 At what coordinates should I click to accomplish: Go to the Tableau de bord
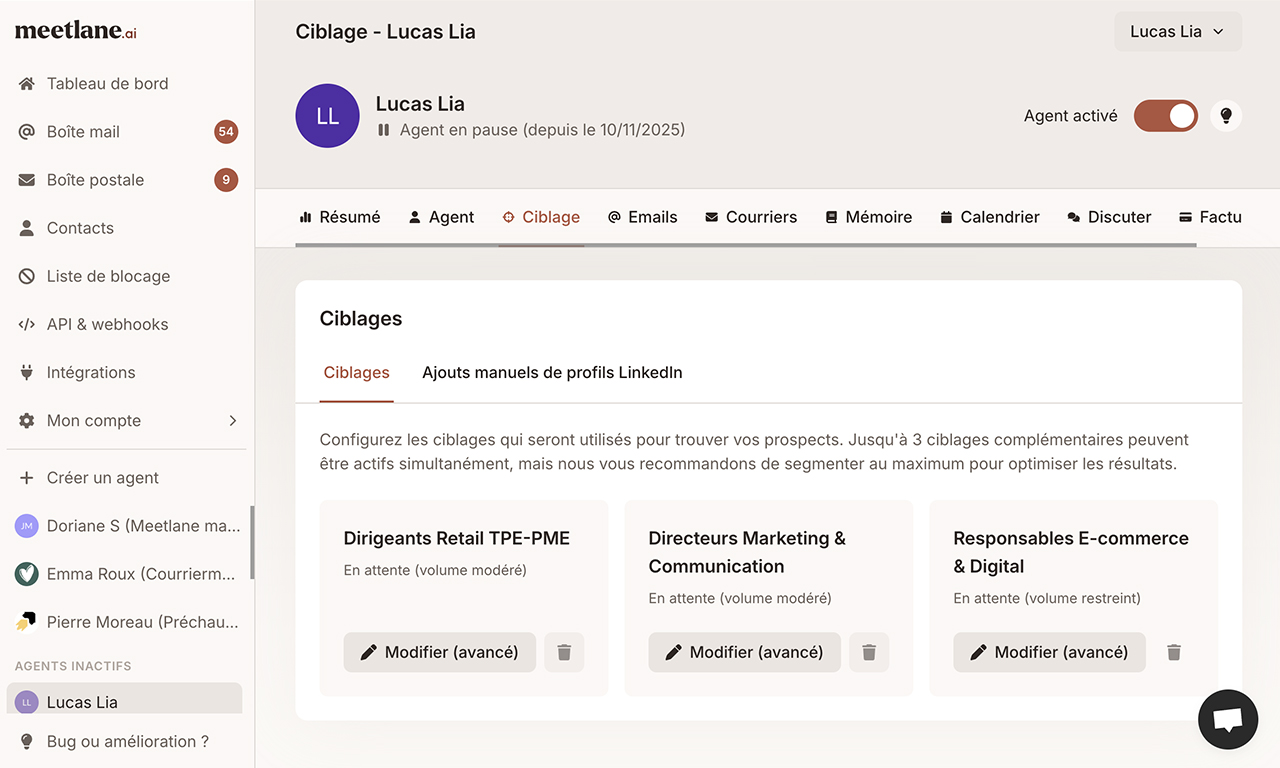107,83
